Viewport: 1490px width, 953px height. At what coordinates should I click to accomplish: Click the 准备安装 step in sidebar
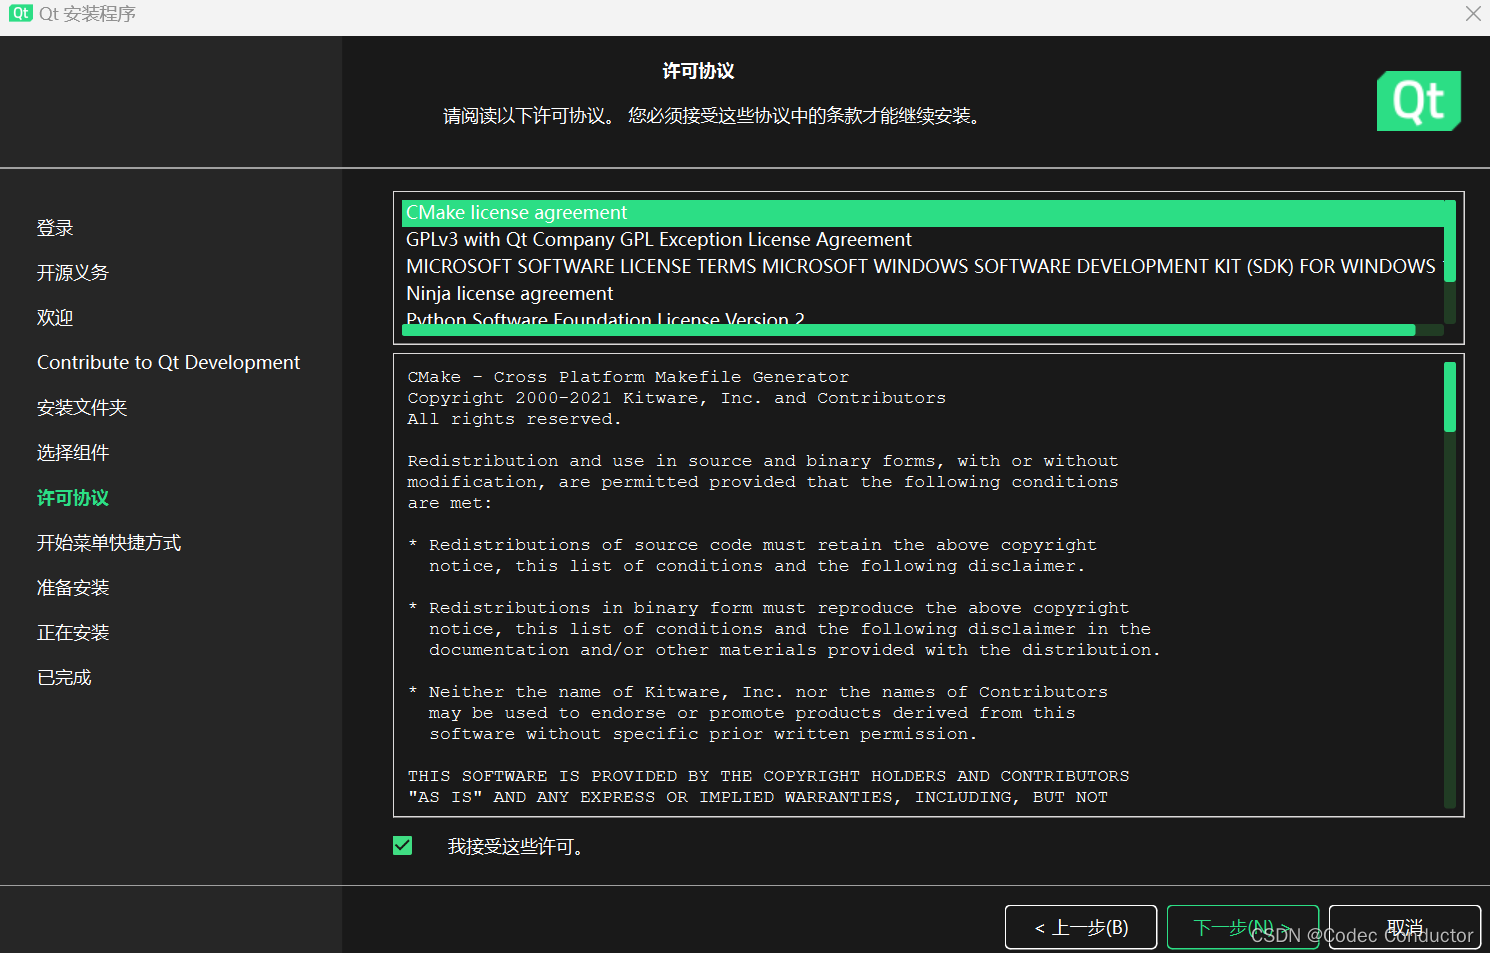tap(73, 588)
